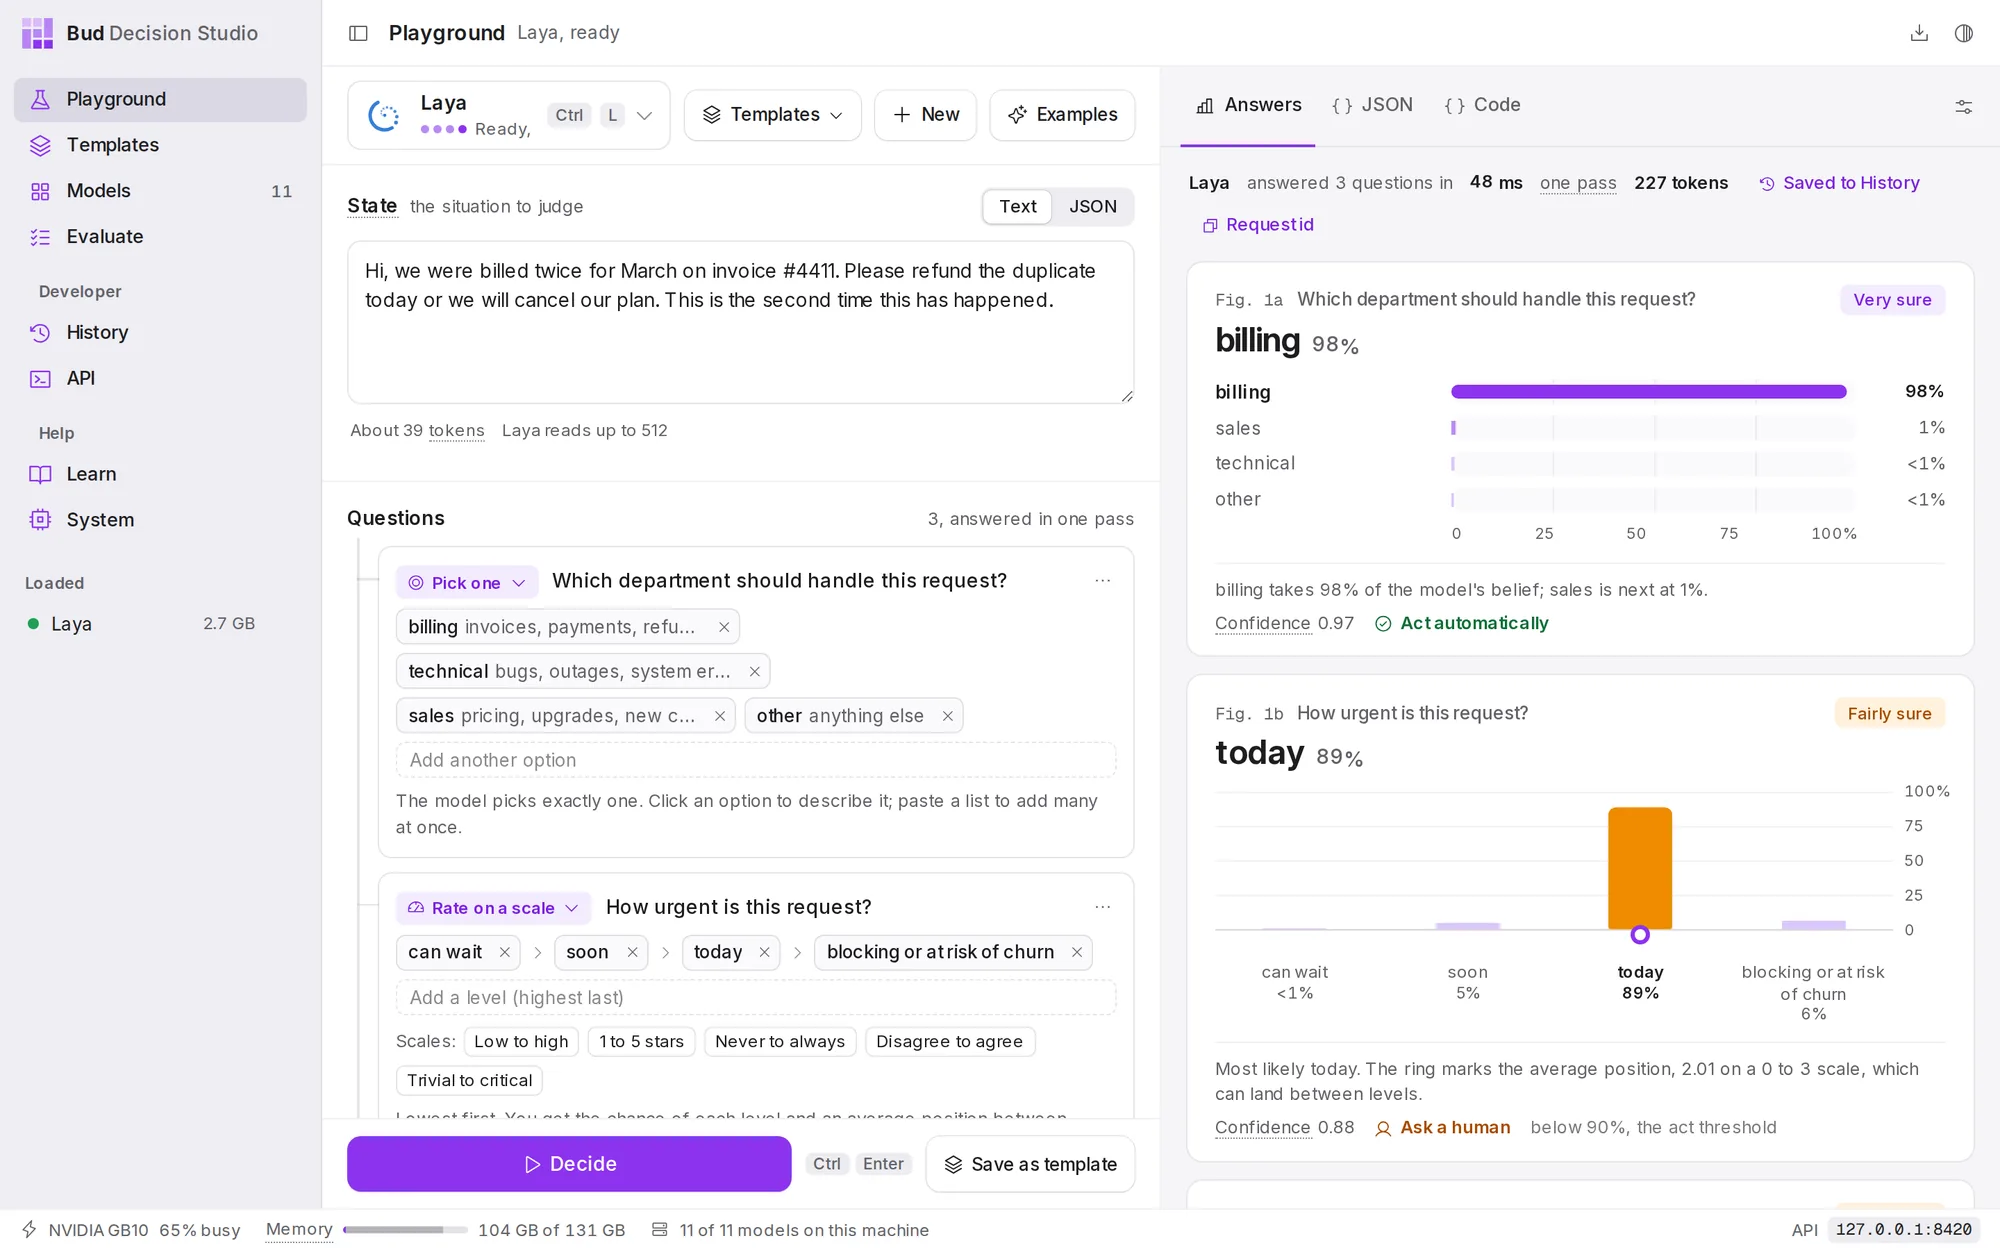Screen dimensions: 2000x1250
Task: Switch to the Code results tab
Action: pos(1482,105)
